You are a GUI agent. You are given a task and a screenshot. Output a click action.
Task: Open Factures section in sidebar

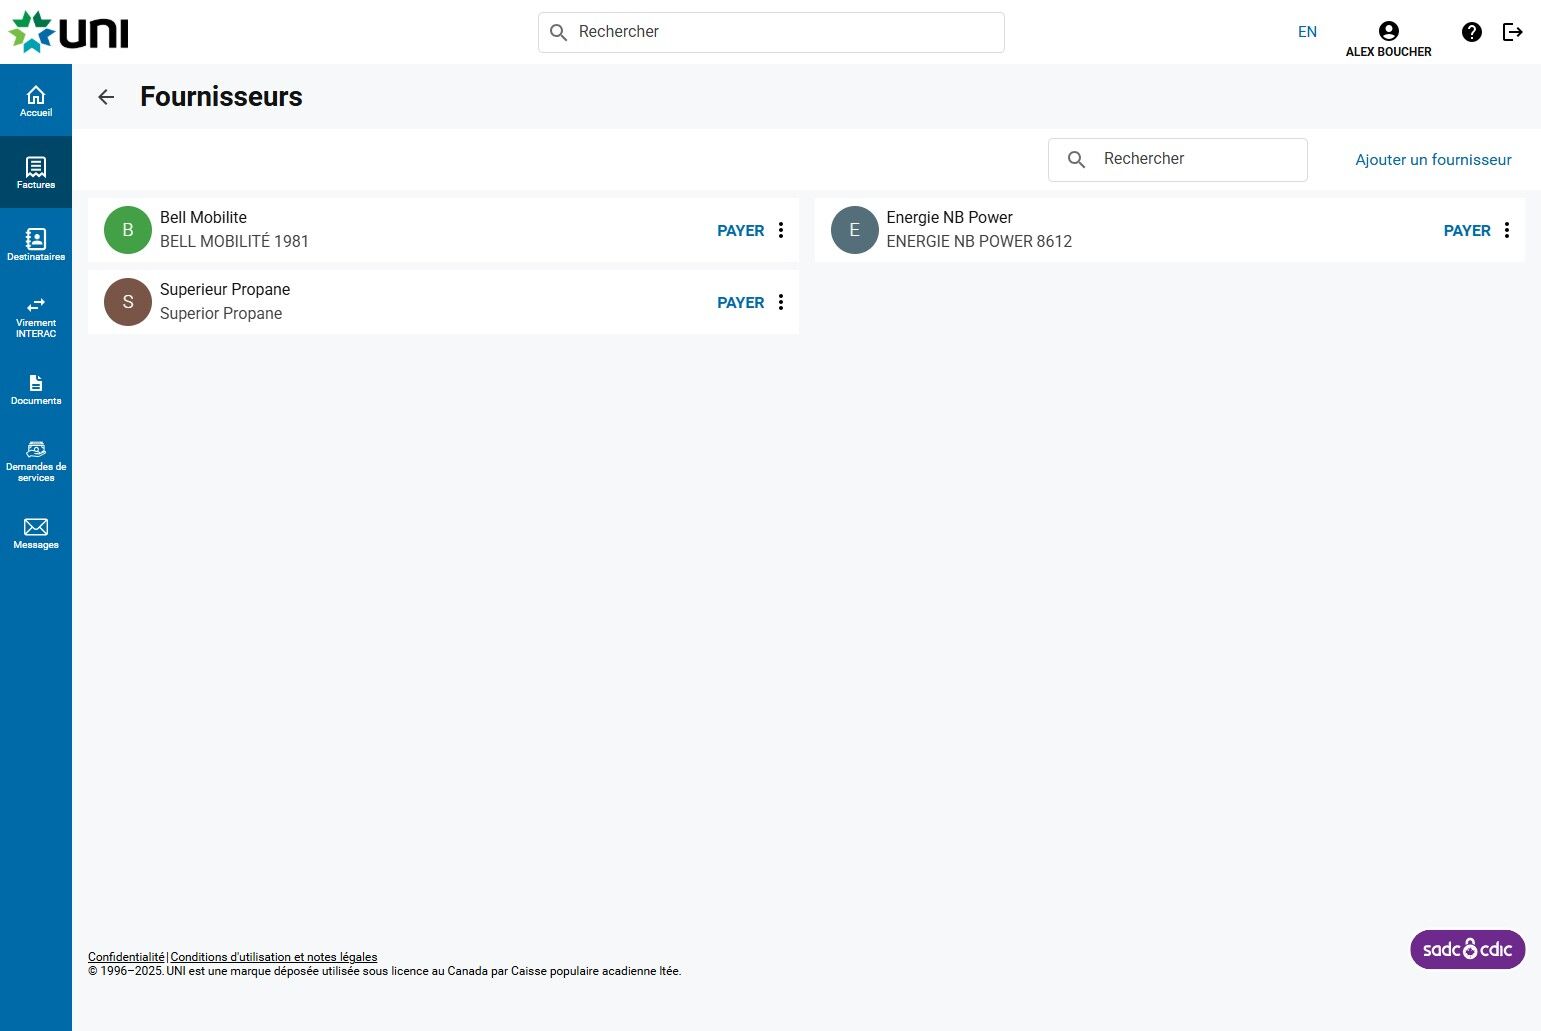(x=36, y=172)
